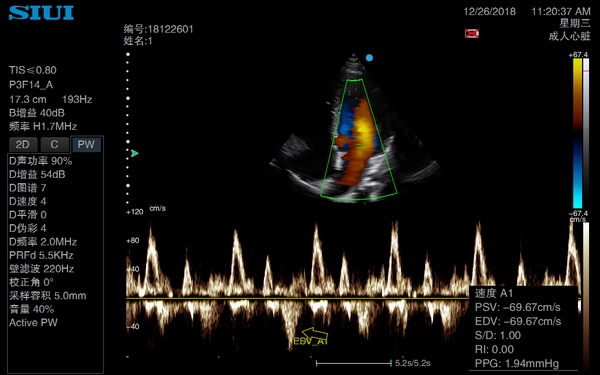Select the D增益 54dB parameter

37,174
